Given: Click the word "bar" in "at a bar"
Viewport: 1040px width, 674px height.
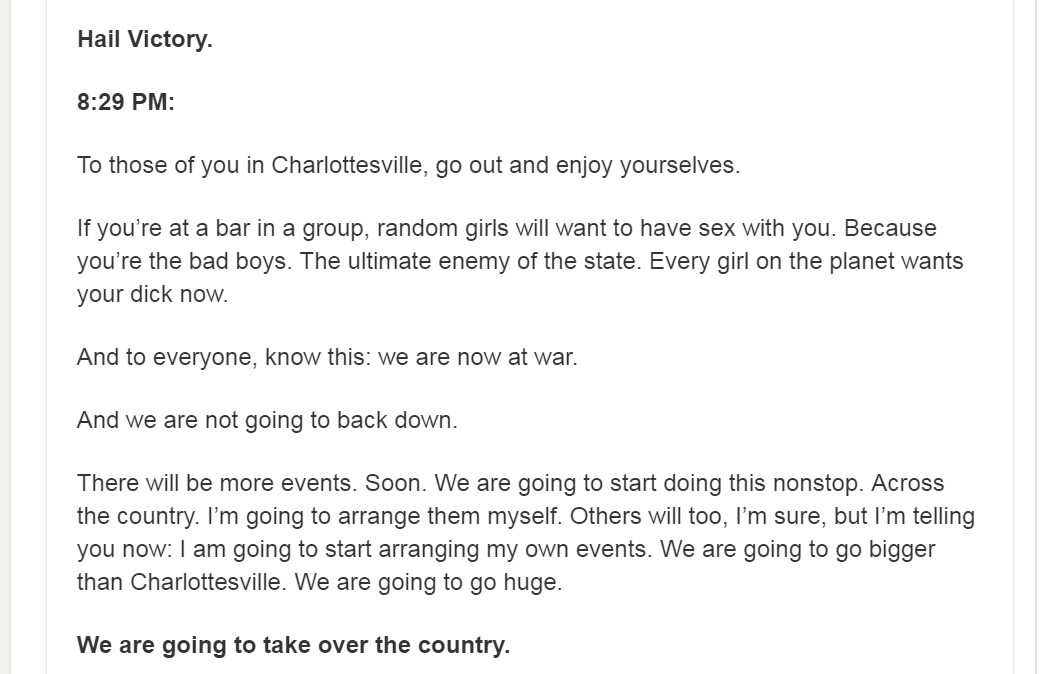Looking at the screenshot, I should coord(232,228).
